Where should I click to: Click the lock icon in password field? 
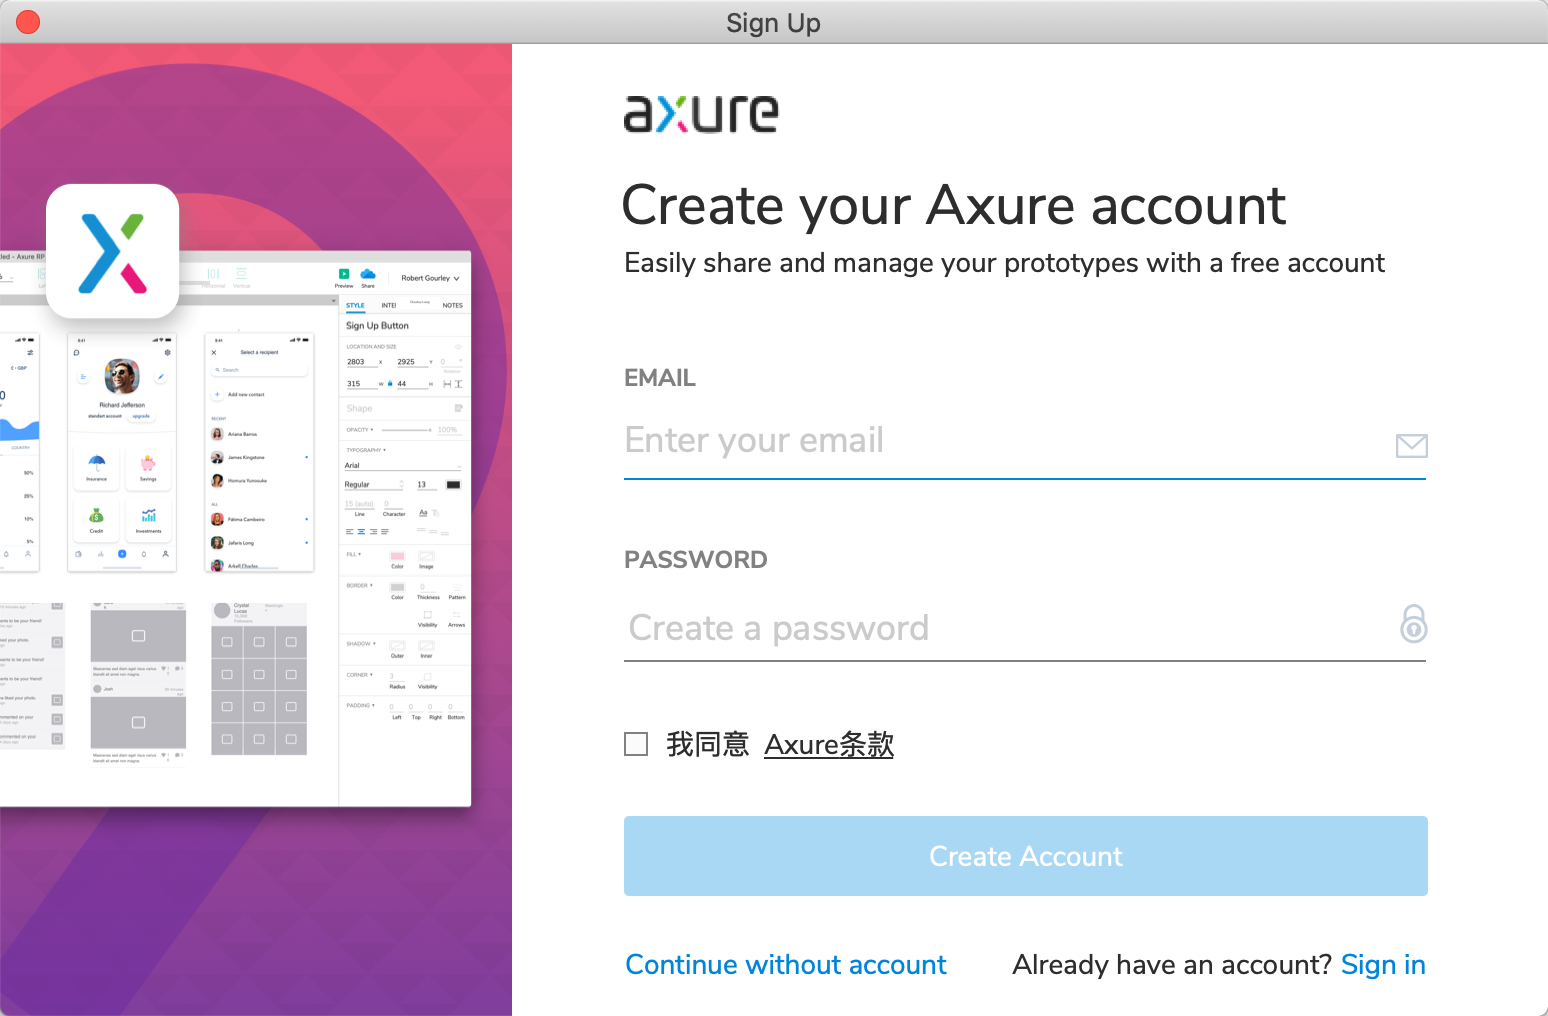tap(1413, 624)
